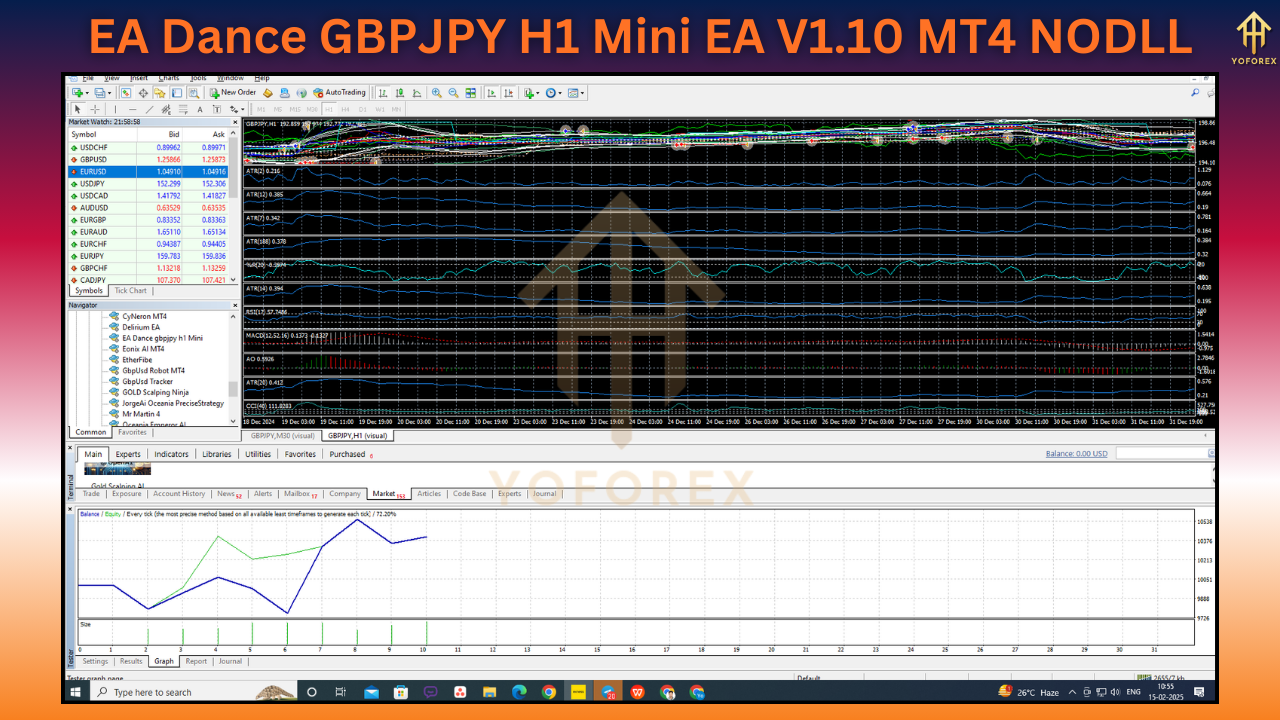This screenshot has height=720, width=1280.
Task: Open the period dropdown next to clock icon
Action: point(561,92)
